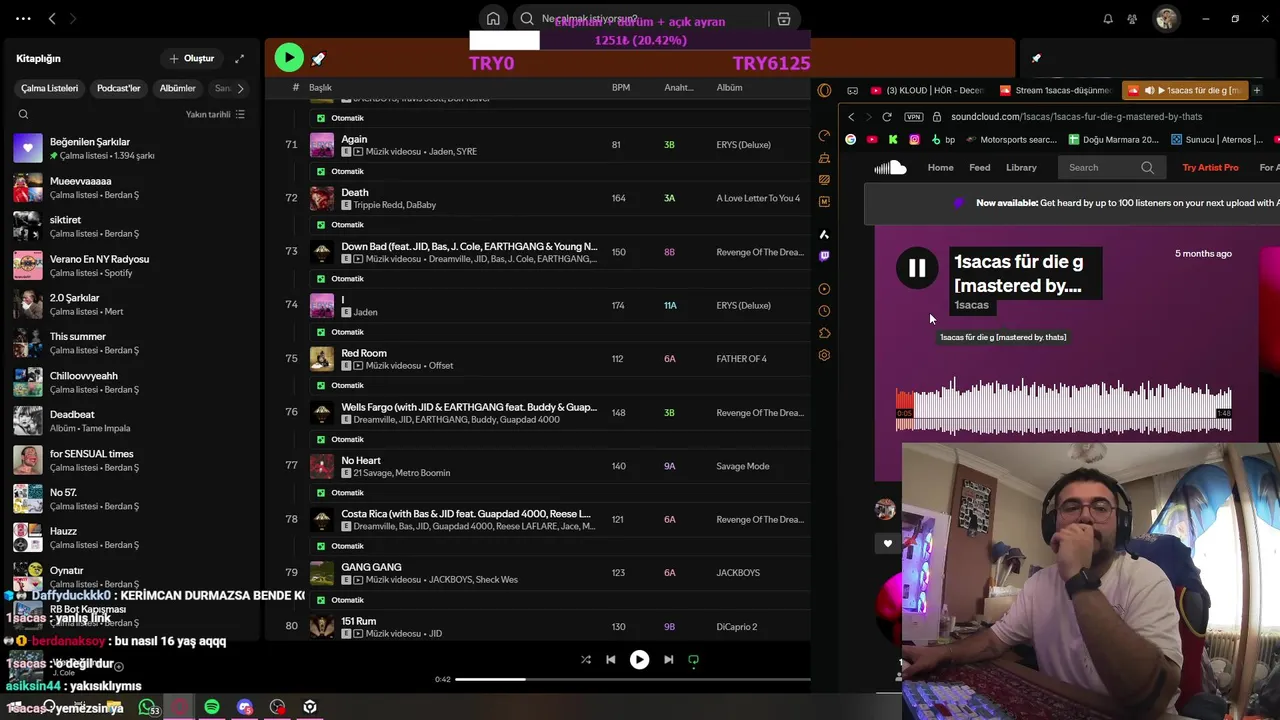Go back with the Spotify left arrow
The image size is (1280, 720).
[x=52, y=18]
